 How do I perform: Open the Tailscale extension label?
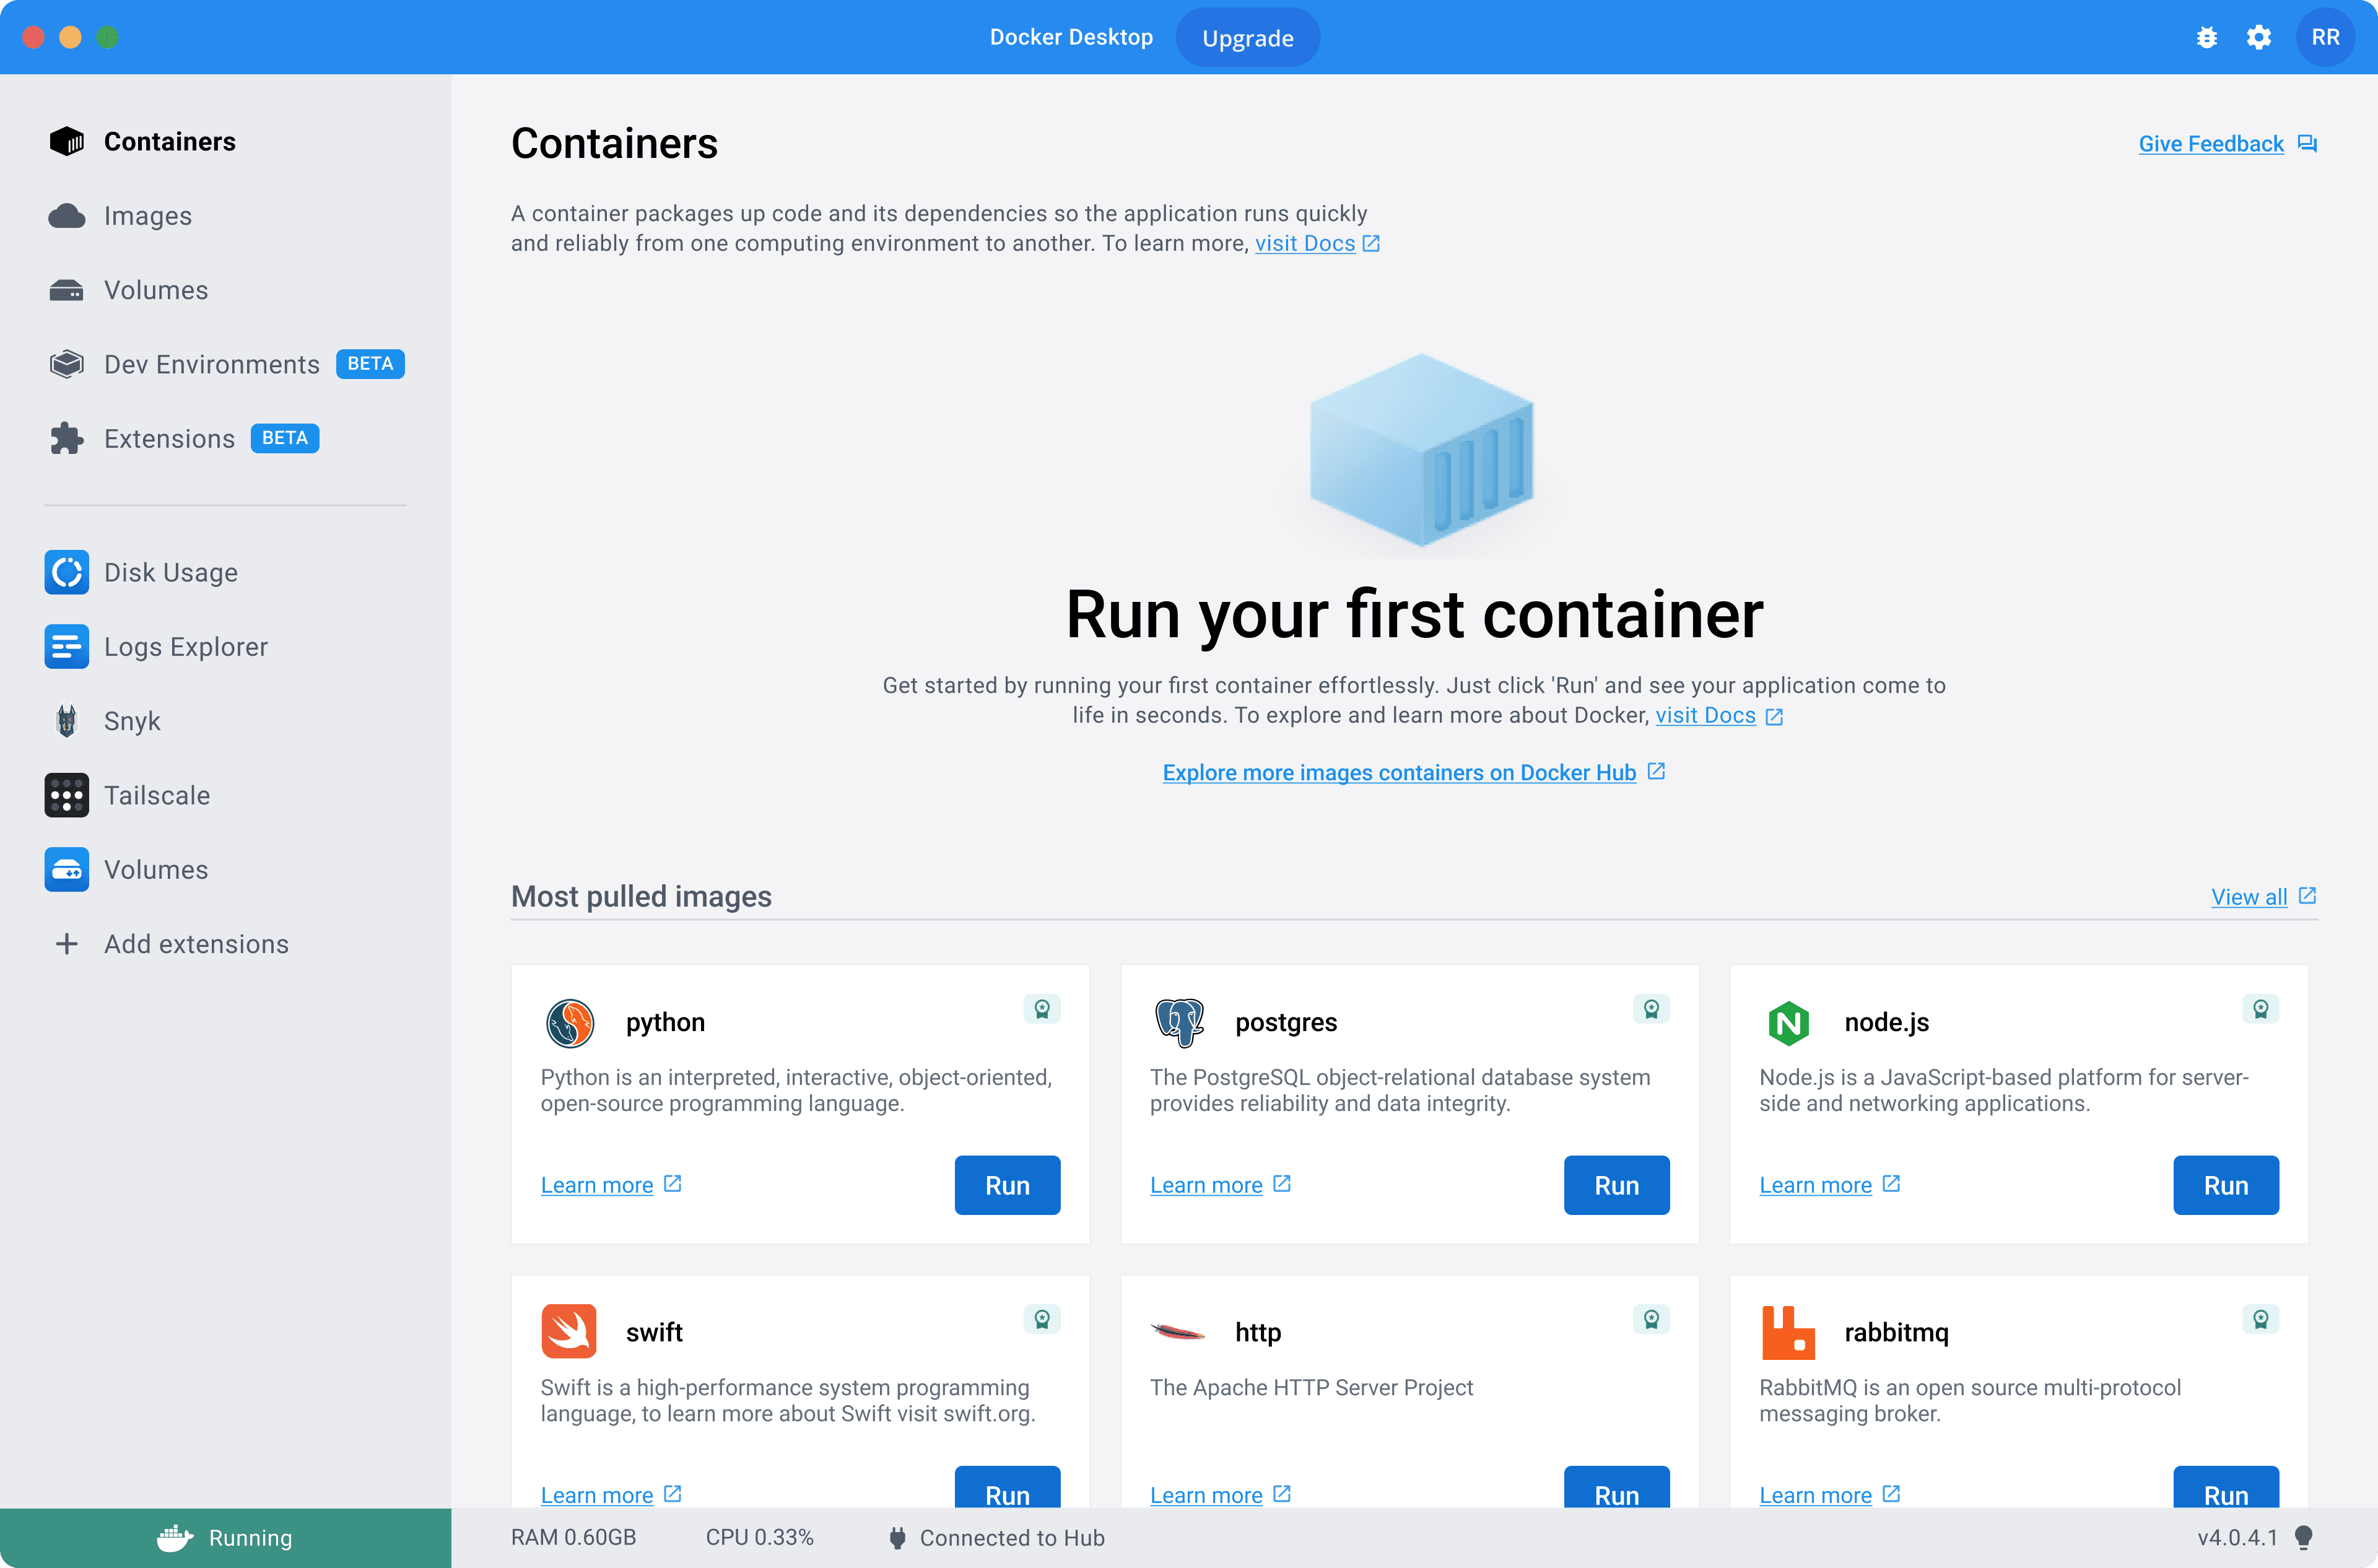[x=157, y=795]
